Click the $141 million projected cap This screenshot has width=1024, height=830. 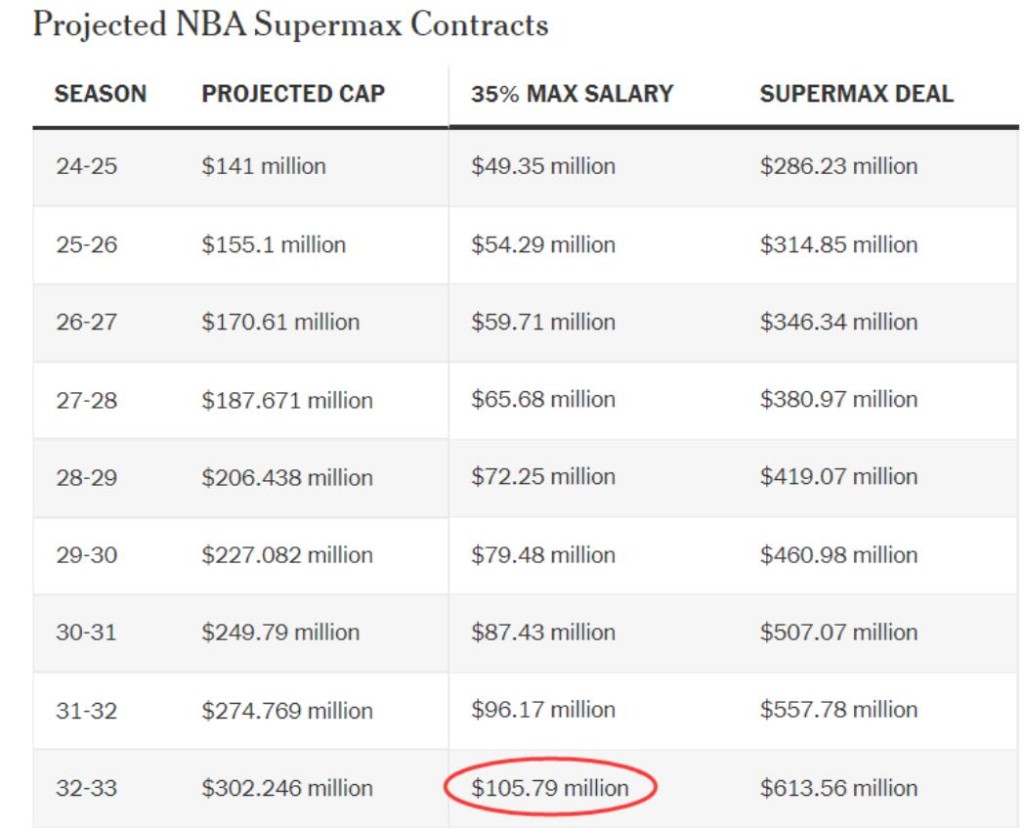pyautogui.click(x=264, y=166)
